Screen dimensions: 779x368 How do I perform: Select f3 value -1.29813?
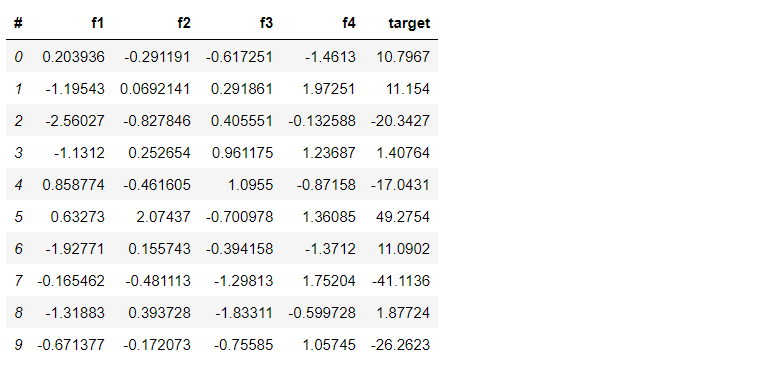tap(243, 281)
